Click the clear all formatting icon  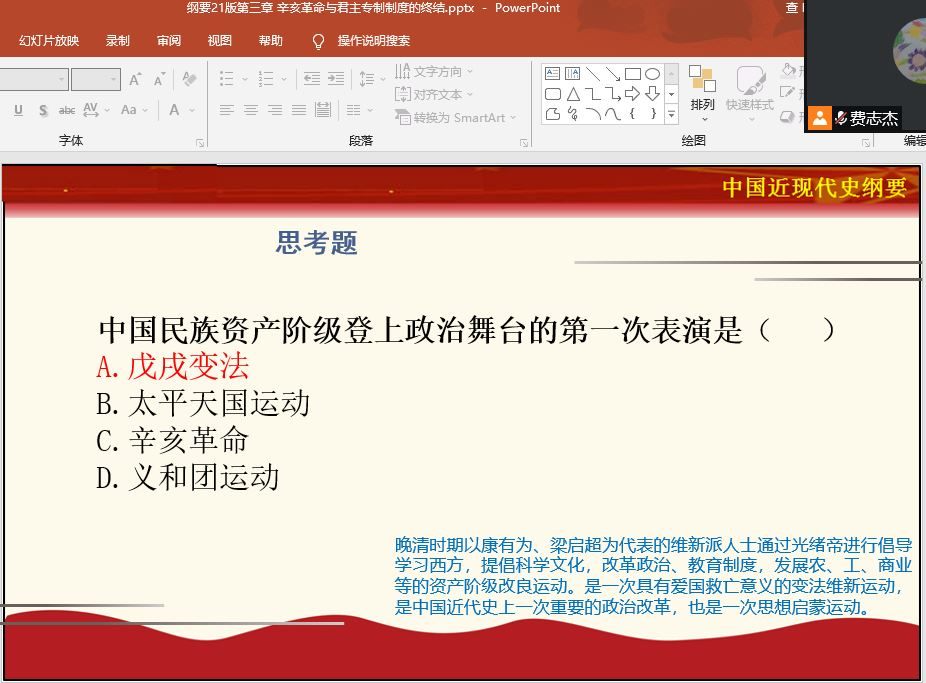pos(190,80)
